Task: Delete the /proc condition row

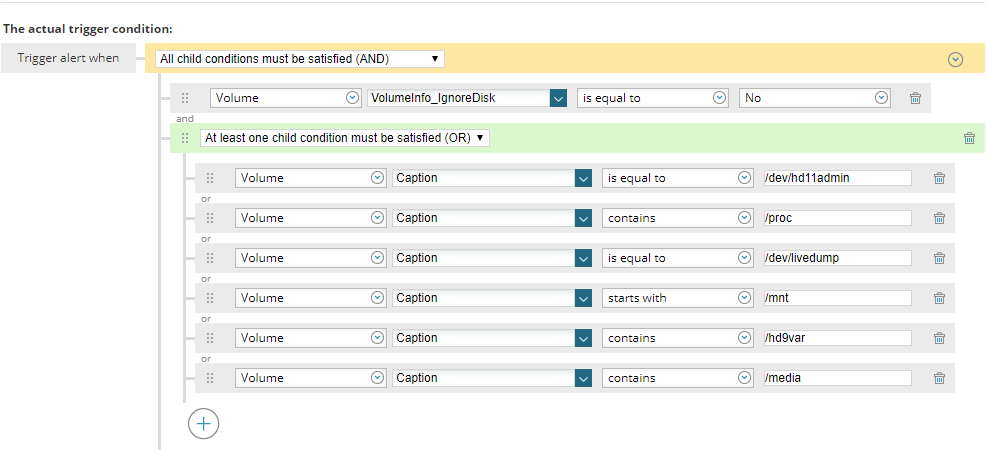Action: coord(939,218)
